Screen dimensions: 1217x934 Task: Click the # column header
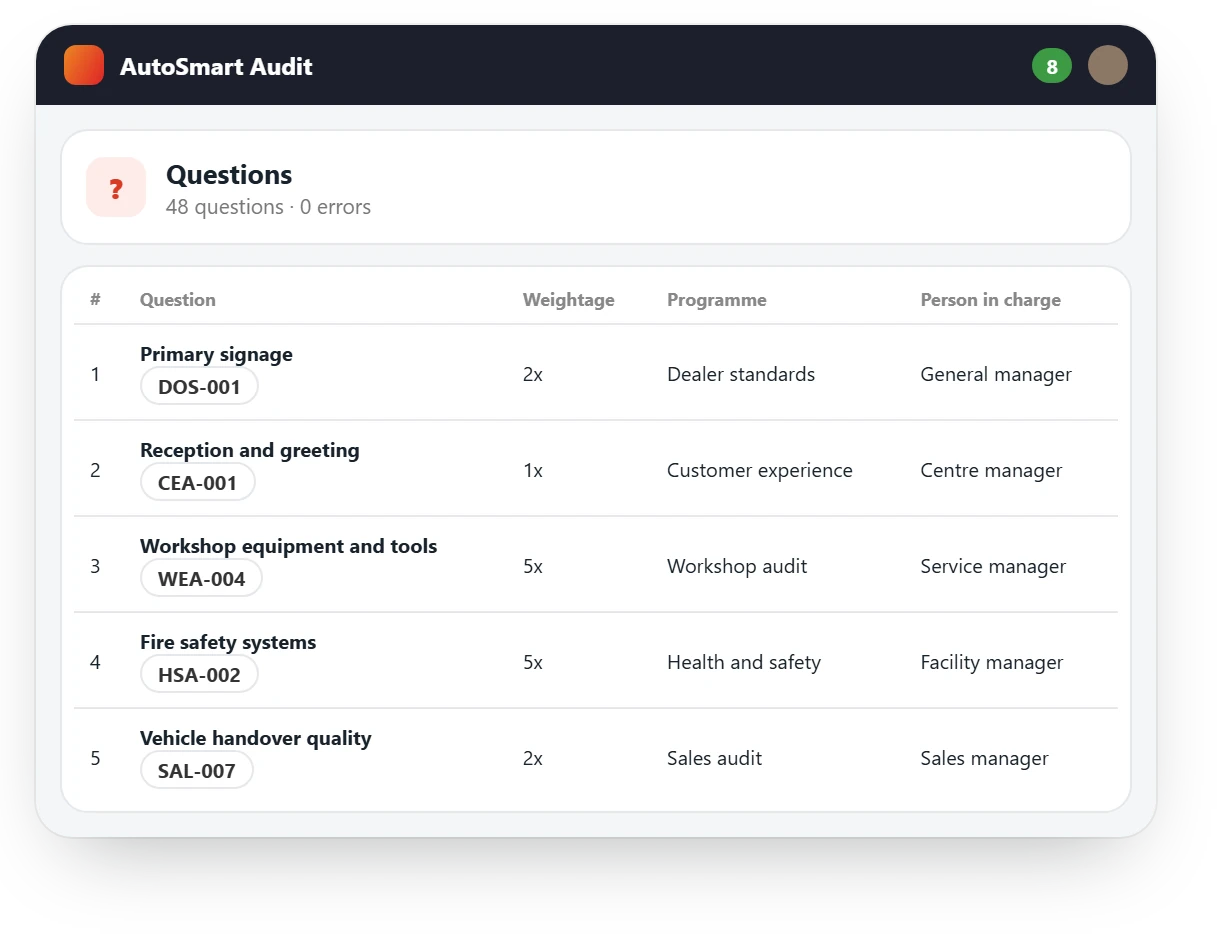click(x=95, y=300)
